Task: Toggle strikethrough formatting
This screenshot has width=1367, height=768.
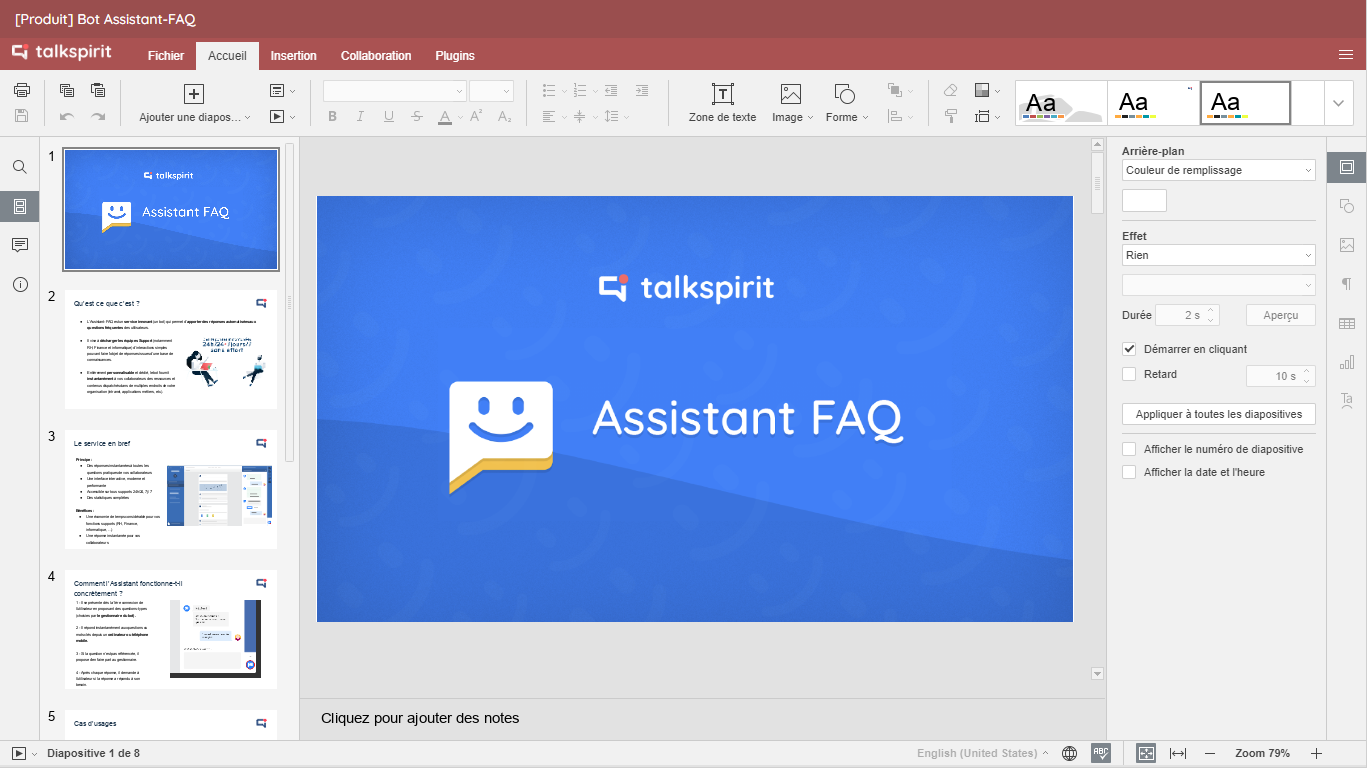Action: pyautogui.click(x=417, y=117)
